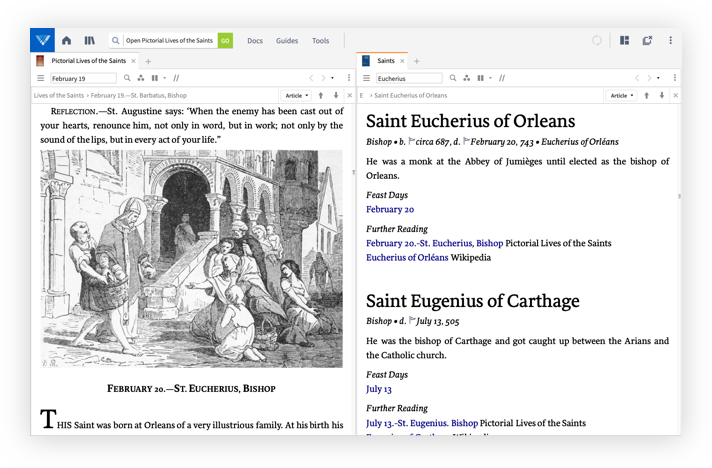Jump to next article in Saints panel
Image resolution: width=712 pixels, height=468 pixels.
pyautogui.click(x=662, y=95)
